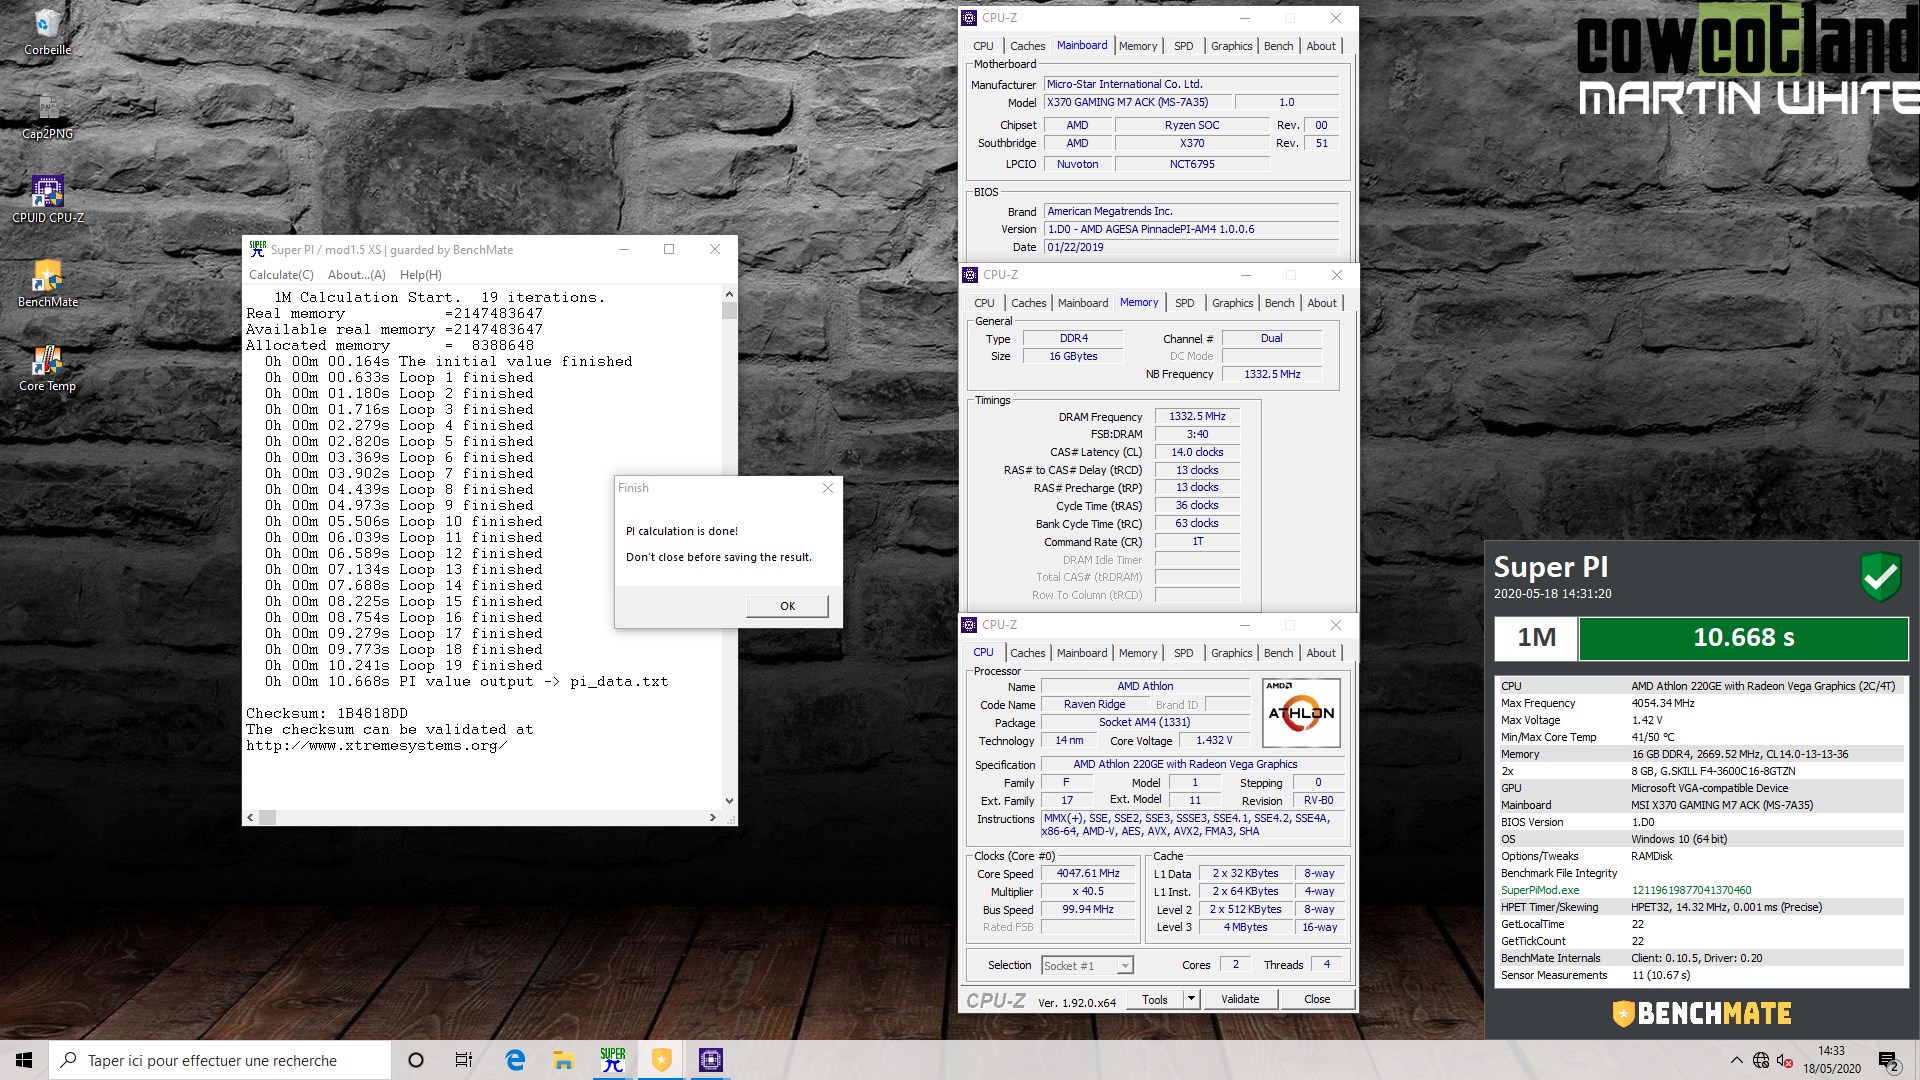Click the Code Name value Raven Ridge
The height and width of the screenshot is (1080, 1920).
(x=1094, y=705)
